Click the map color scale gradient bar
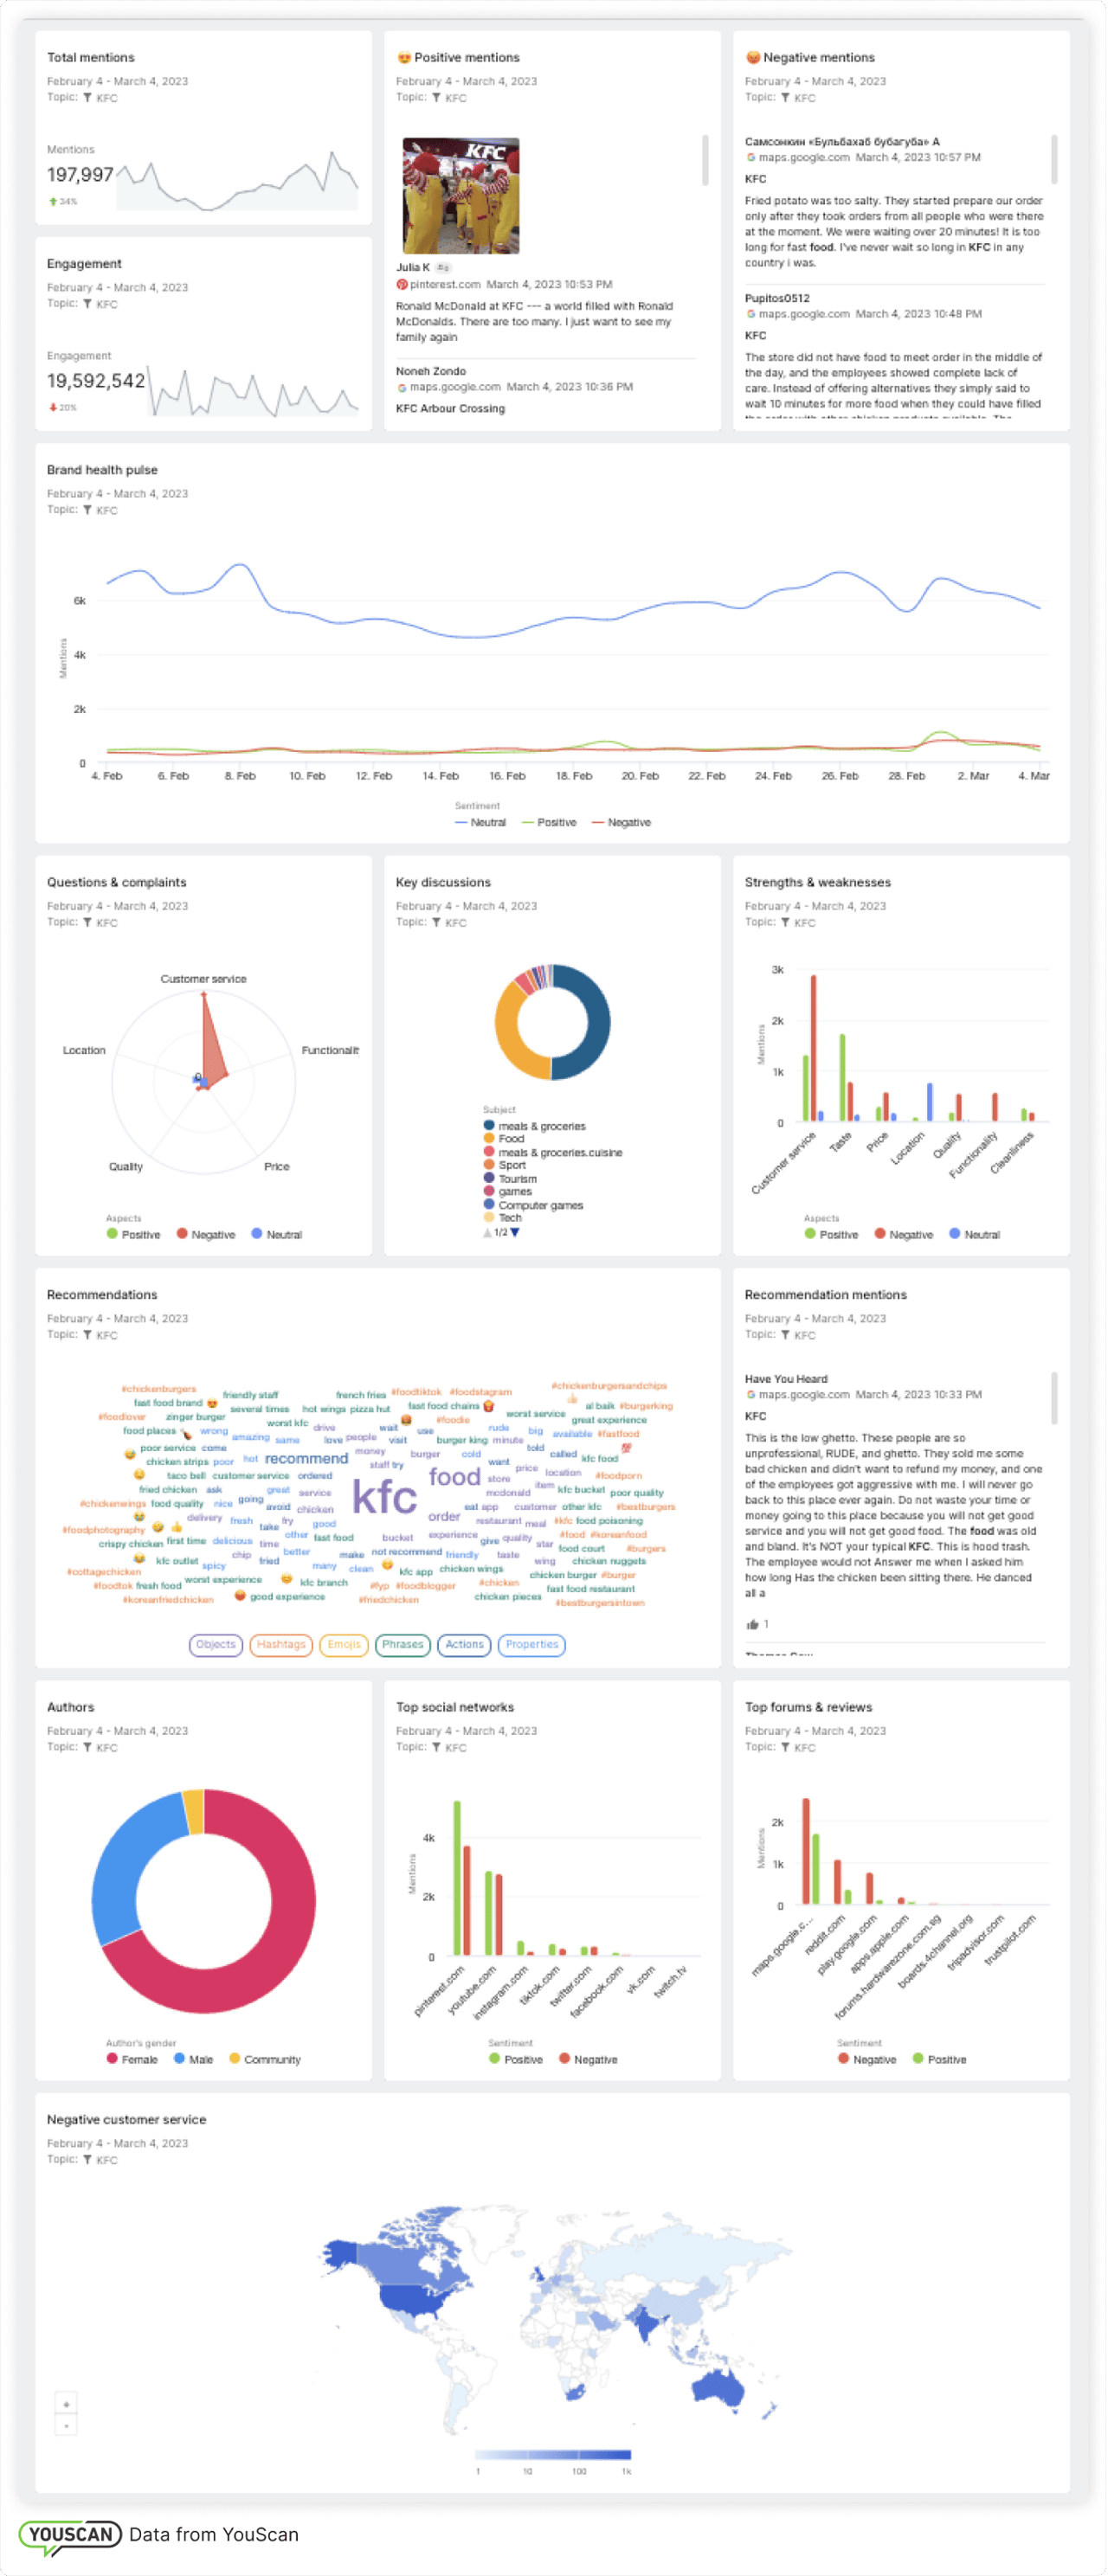Screen dimensions: 1108x2576 (x=553, y=2455)
